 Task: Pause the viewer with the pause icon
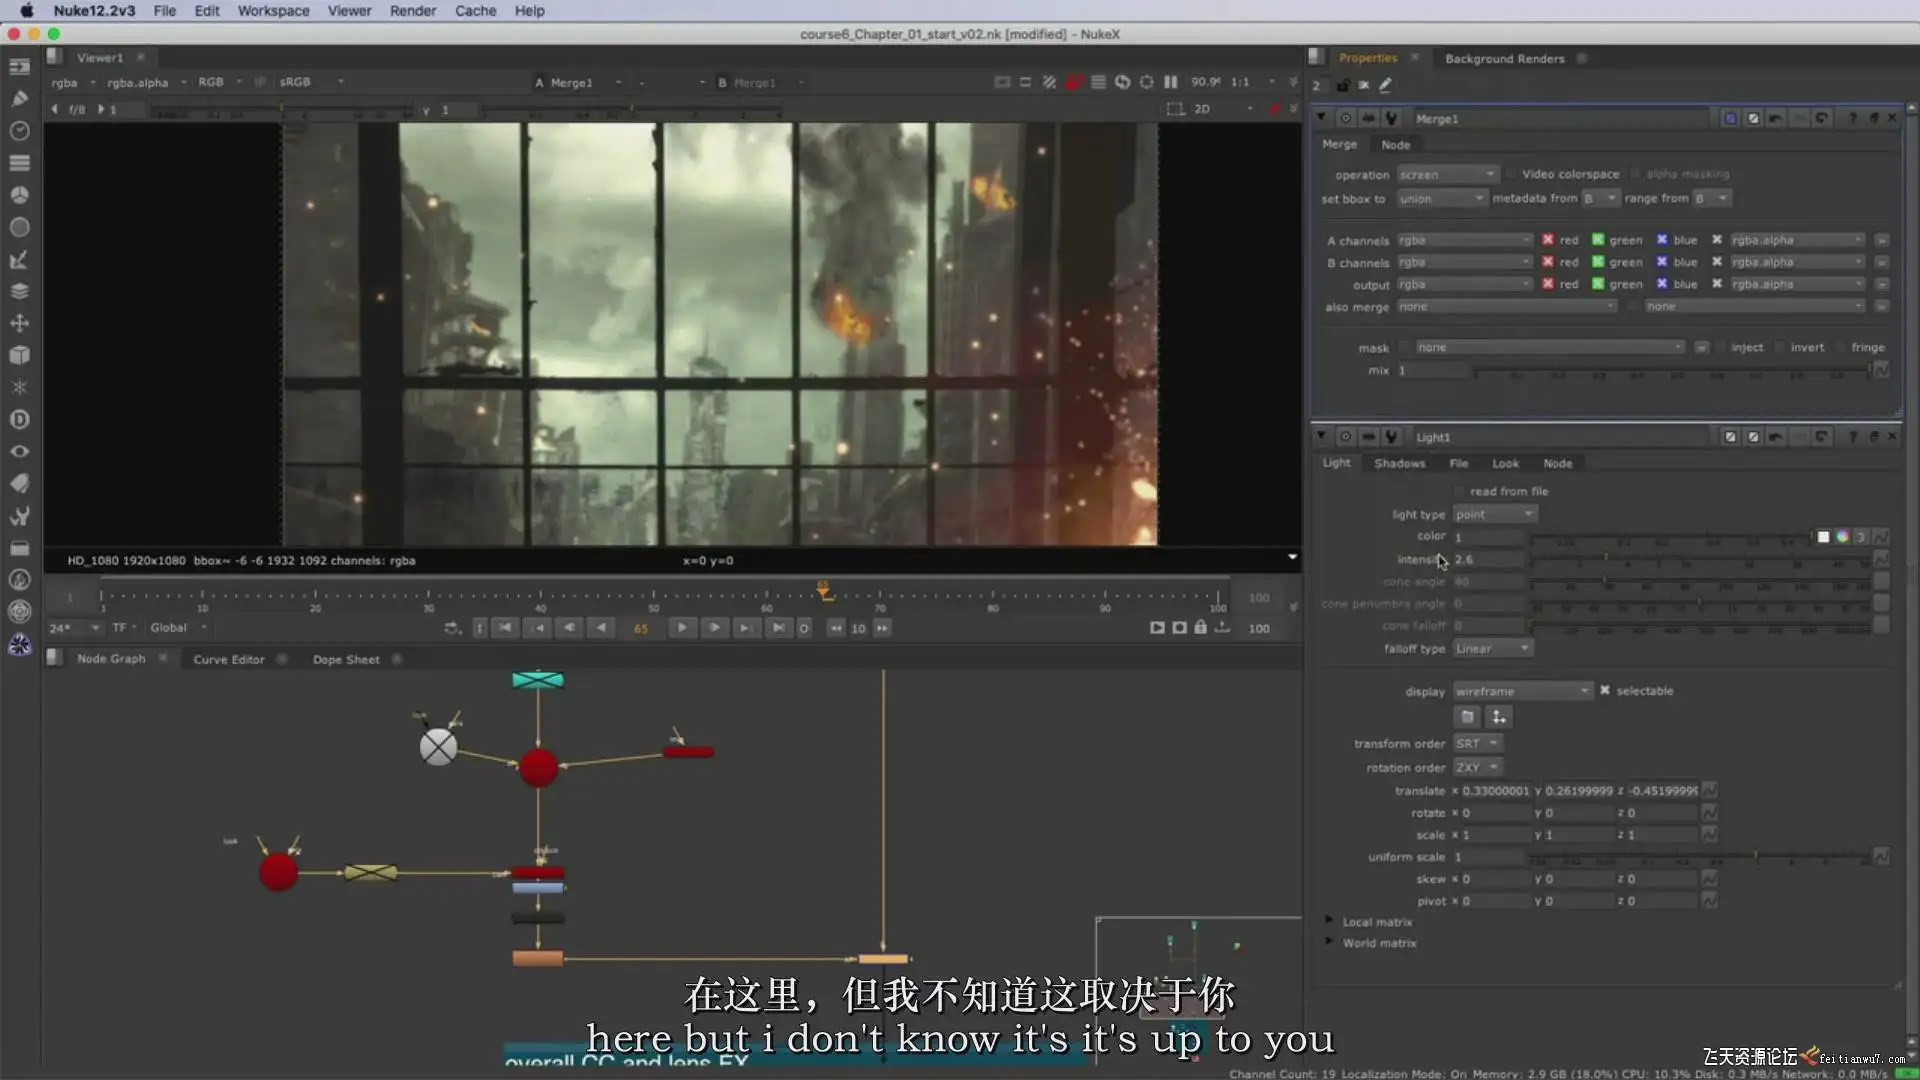(x=1170, y=82)
